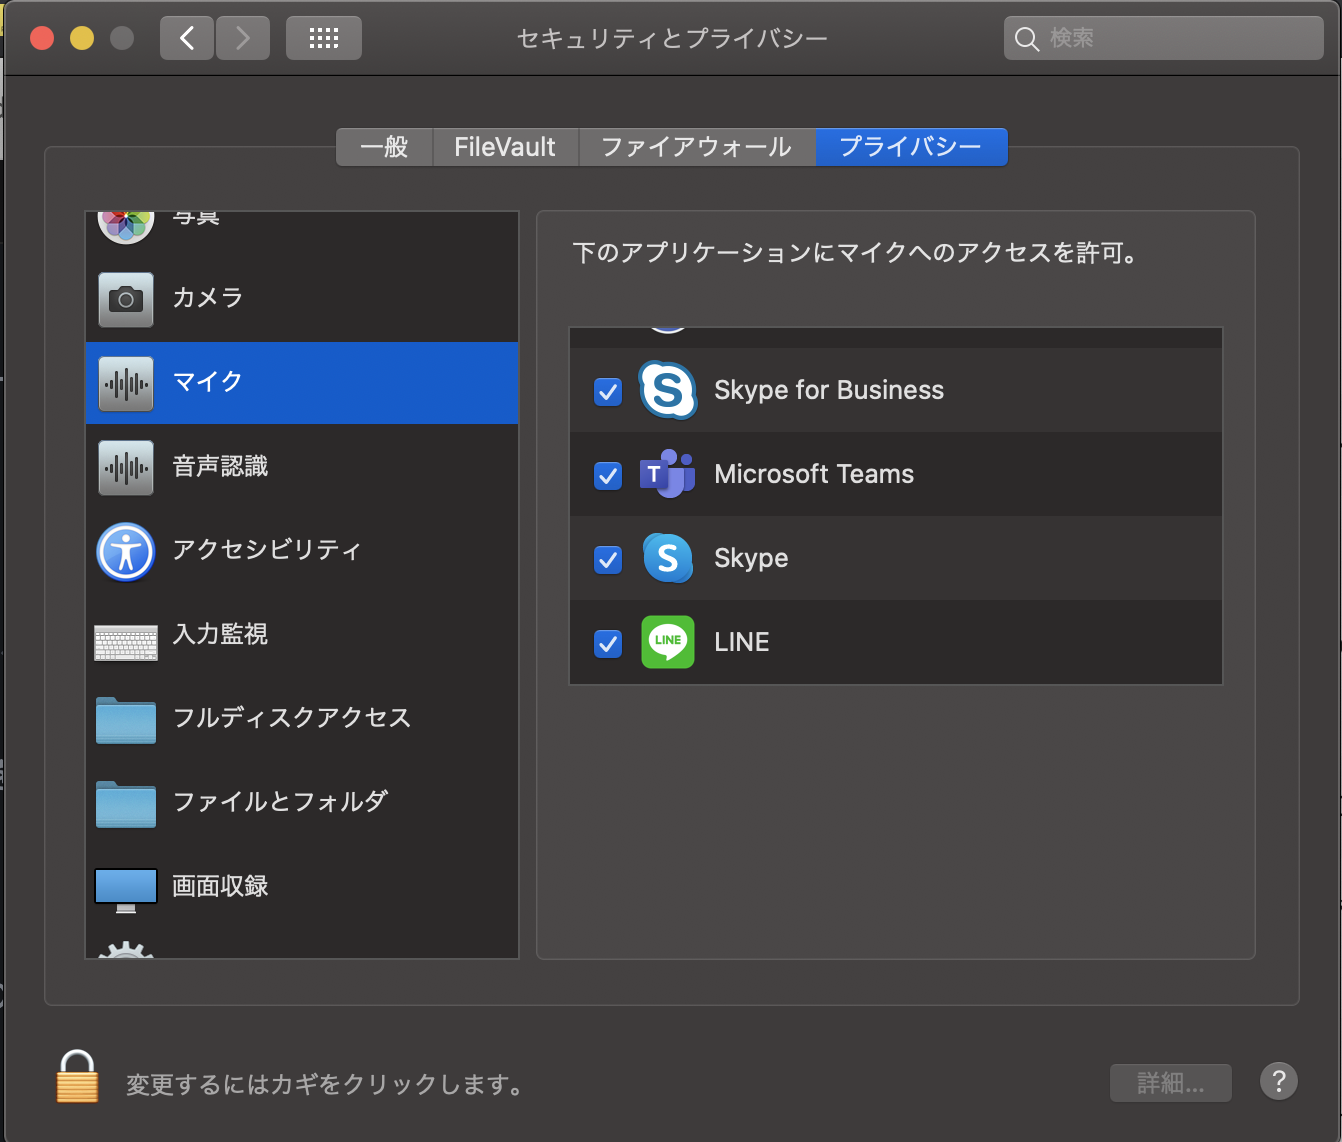
Task: Click the folder icon for フルディスクアクセス
Action: coord(126,720)
